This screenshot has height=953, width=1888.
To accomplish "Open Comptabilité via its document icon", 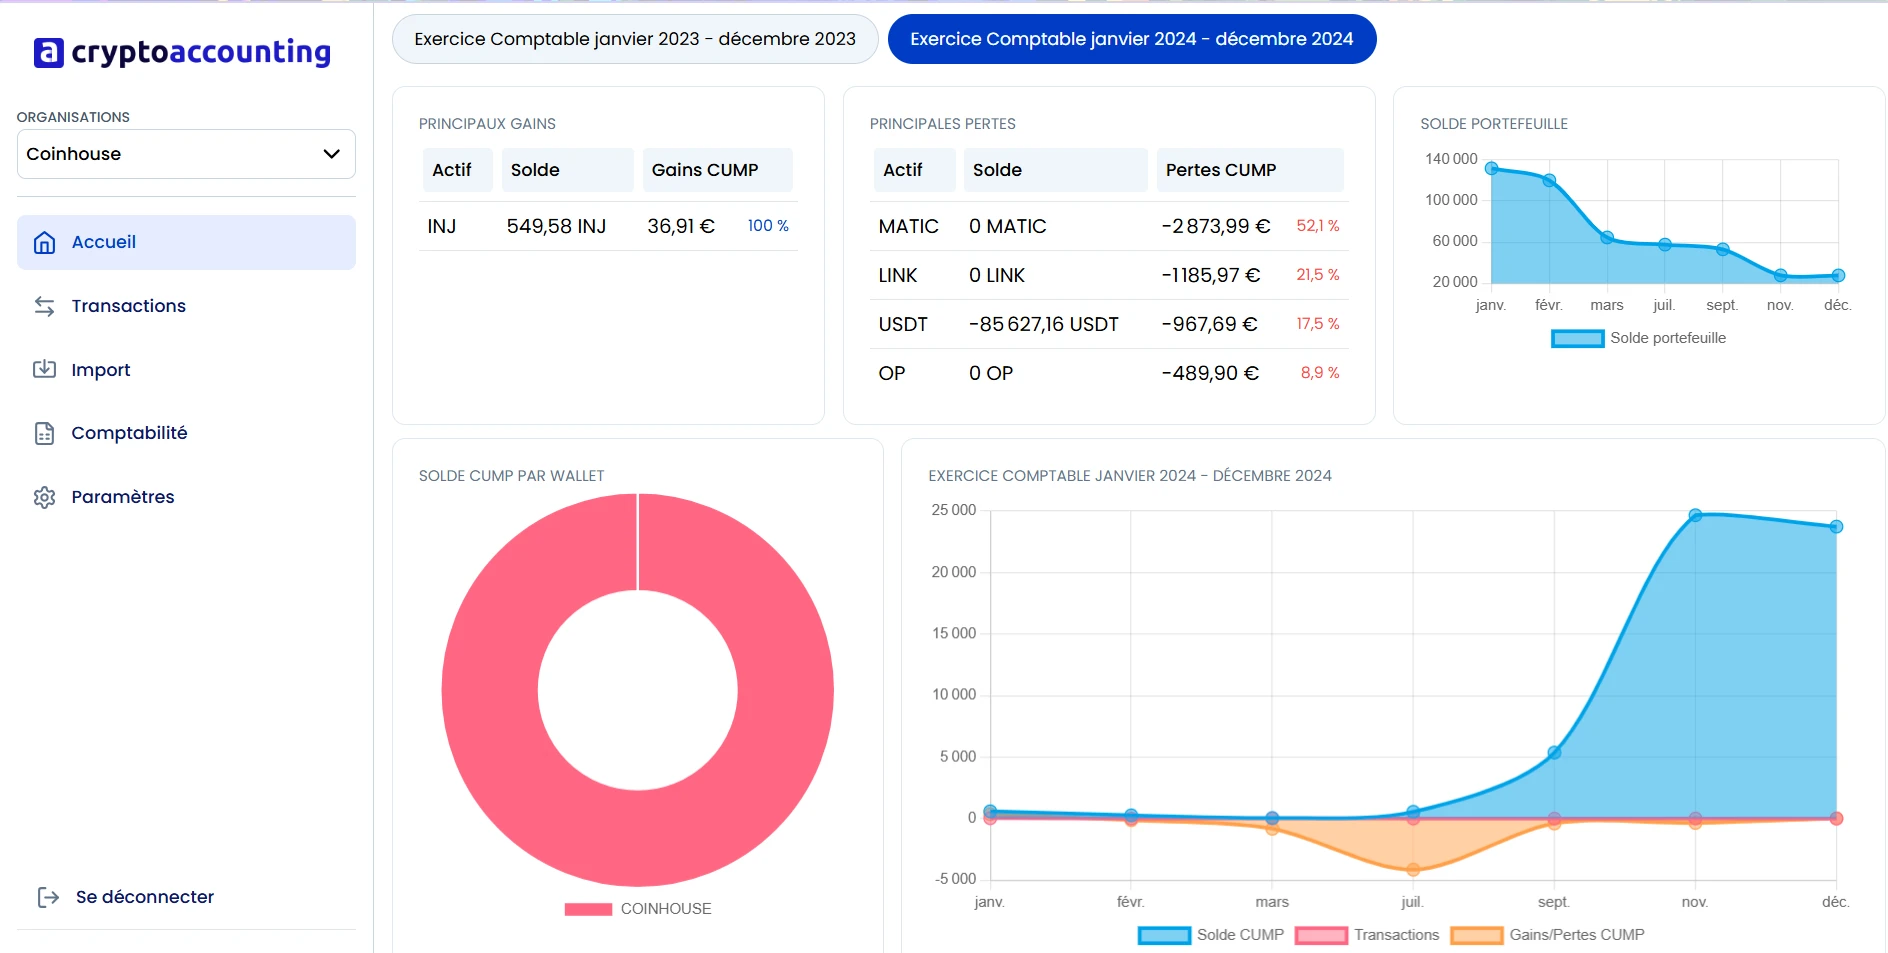I will (44, 433).
